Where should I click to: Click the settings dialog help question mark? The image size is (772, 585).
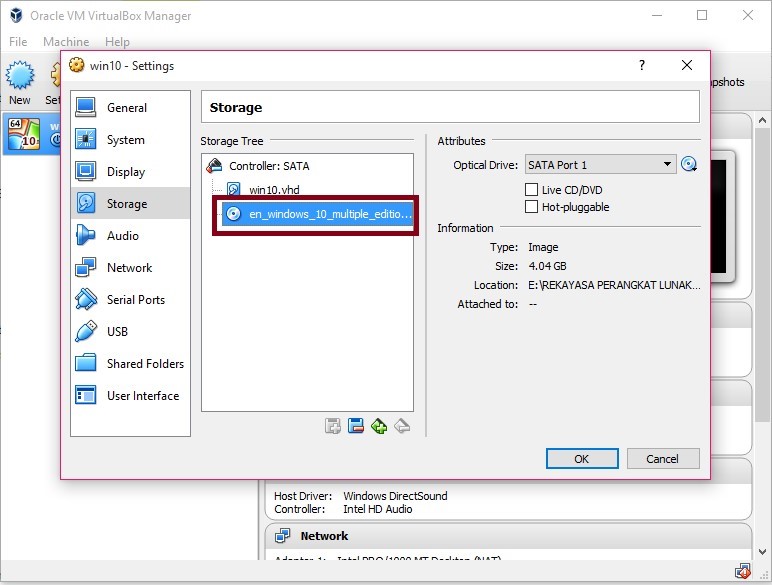(x=642, y=65)
